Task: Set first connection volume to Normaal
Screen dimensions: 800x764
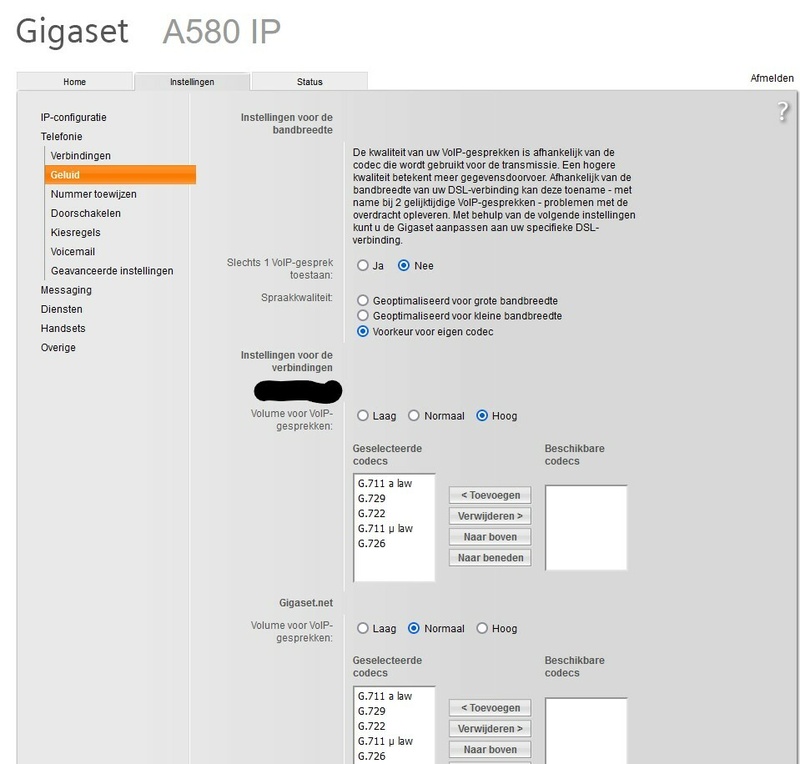Action: (x=414, y=415)
